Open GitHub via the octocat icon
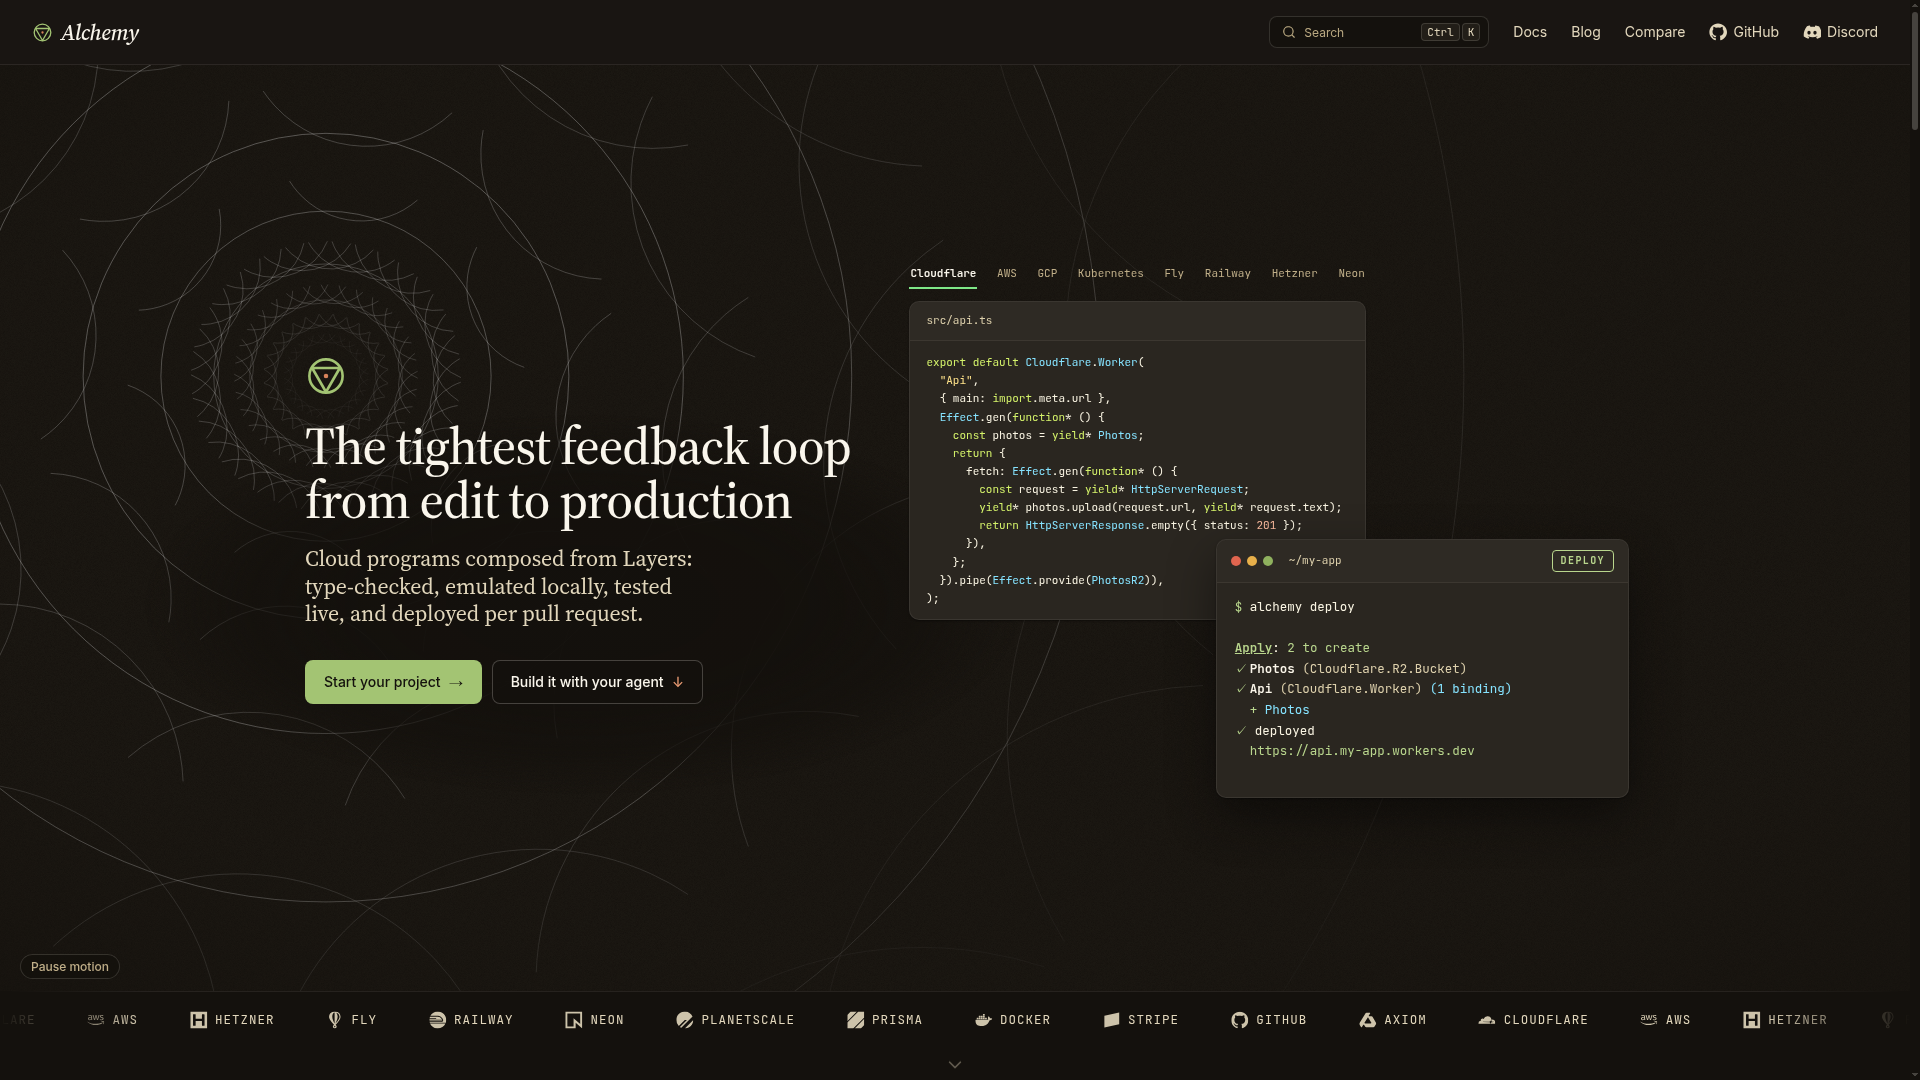Screen dimensions: 1920x1080 point(1718,32)
